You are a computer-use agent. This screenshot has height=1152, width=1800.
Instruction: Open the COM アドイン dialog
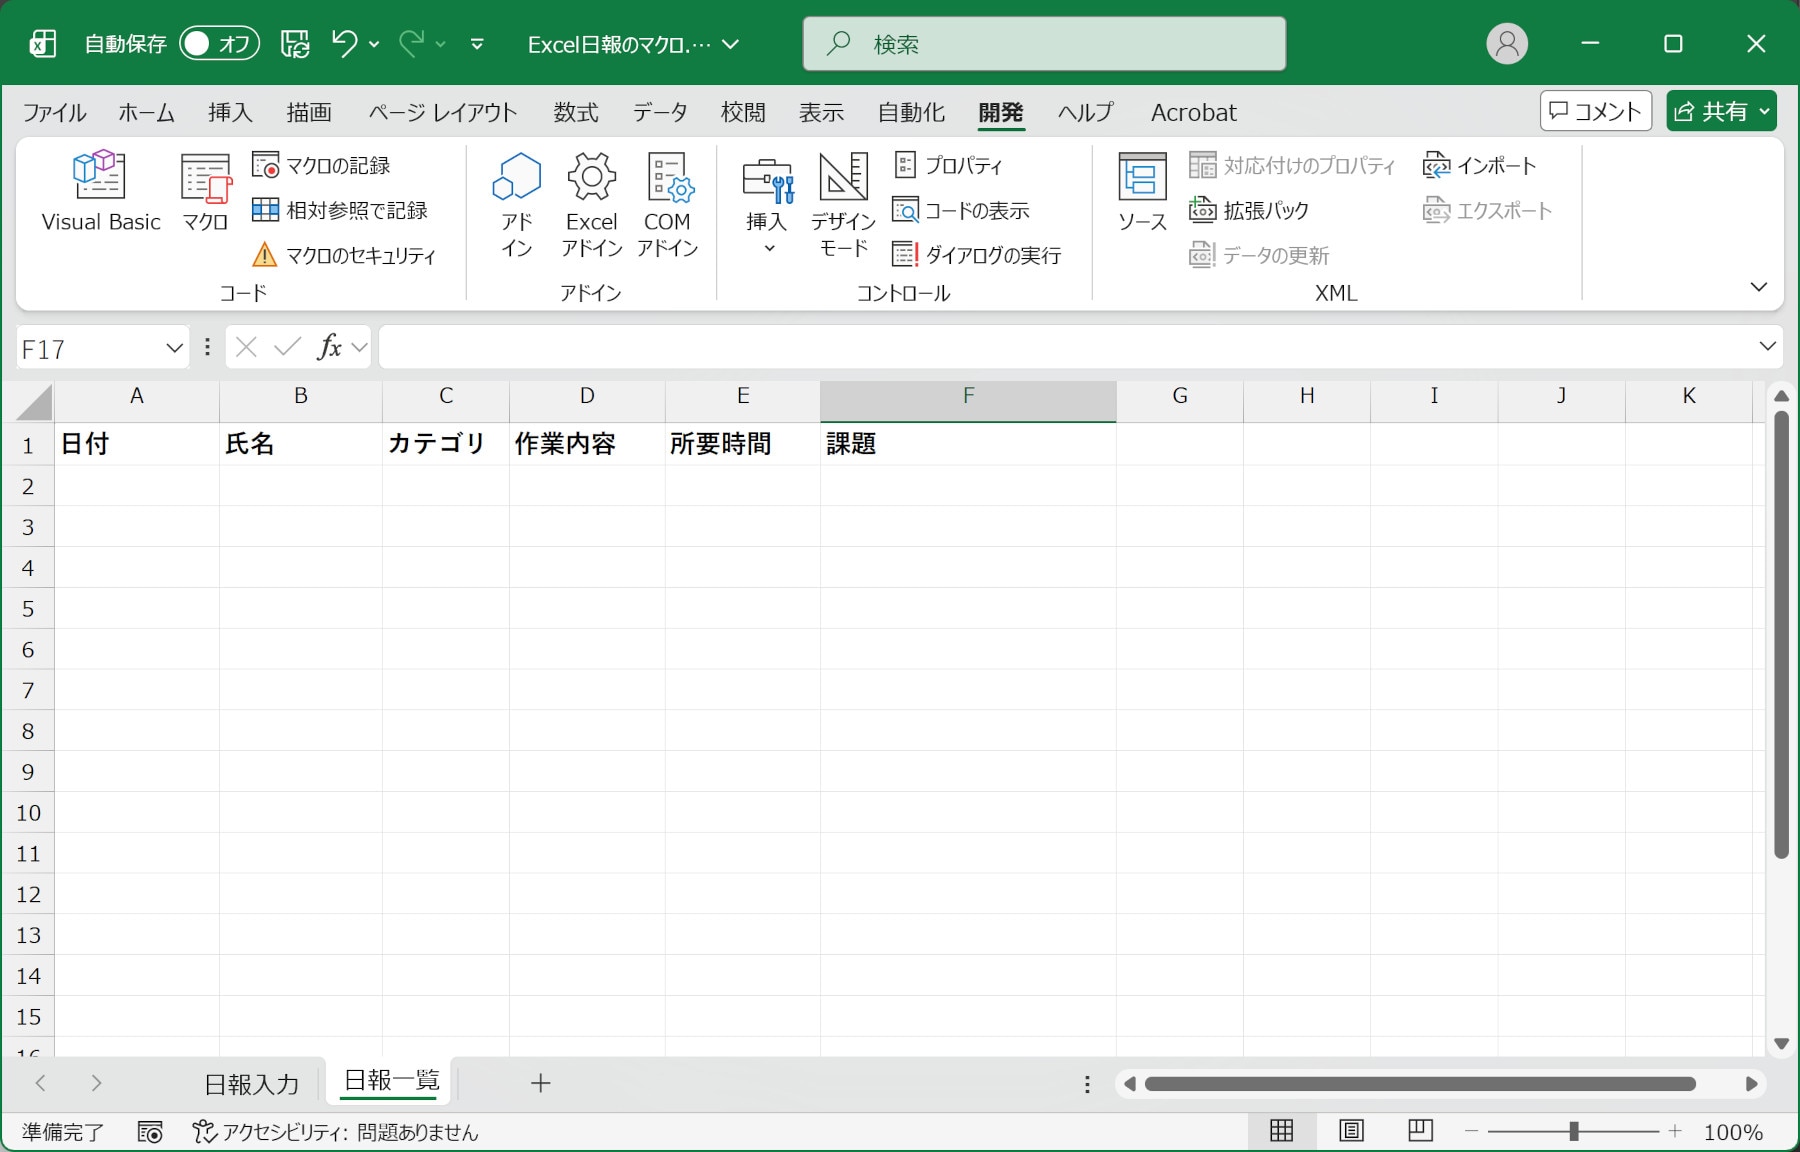(x=668, y=204)
